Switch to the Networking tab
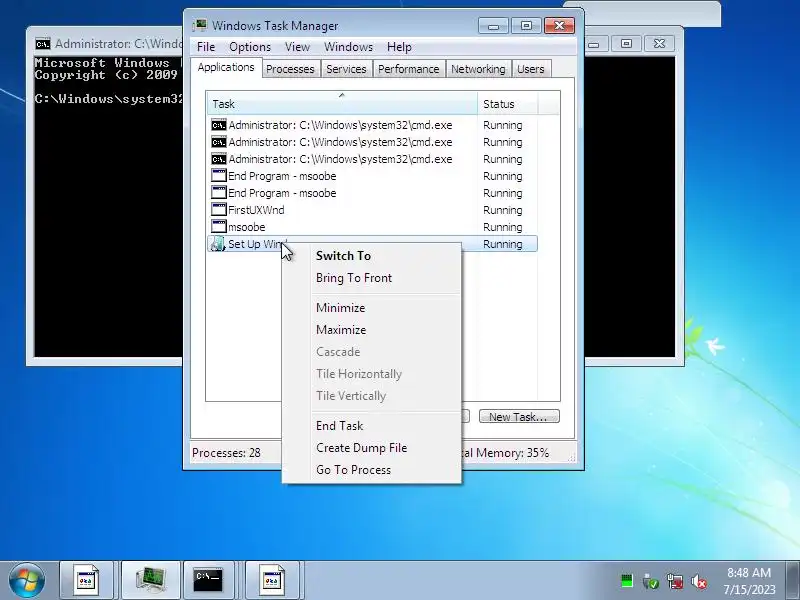Viewport: 800px width, 600px height. [478, 69]
